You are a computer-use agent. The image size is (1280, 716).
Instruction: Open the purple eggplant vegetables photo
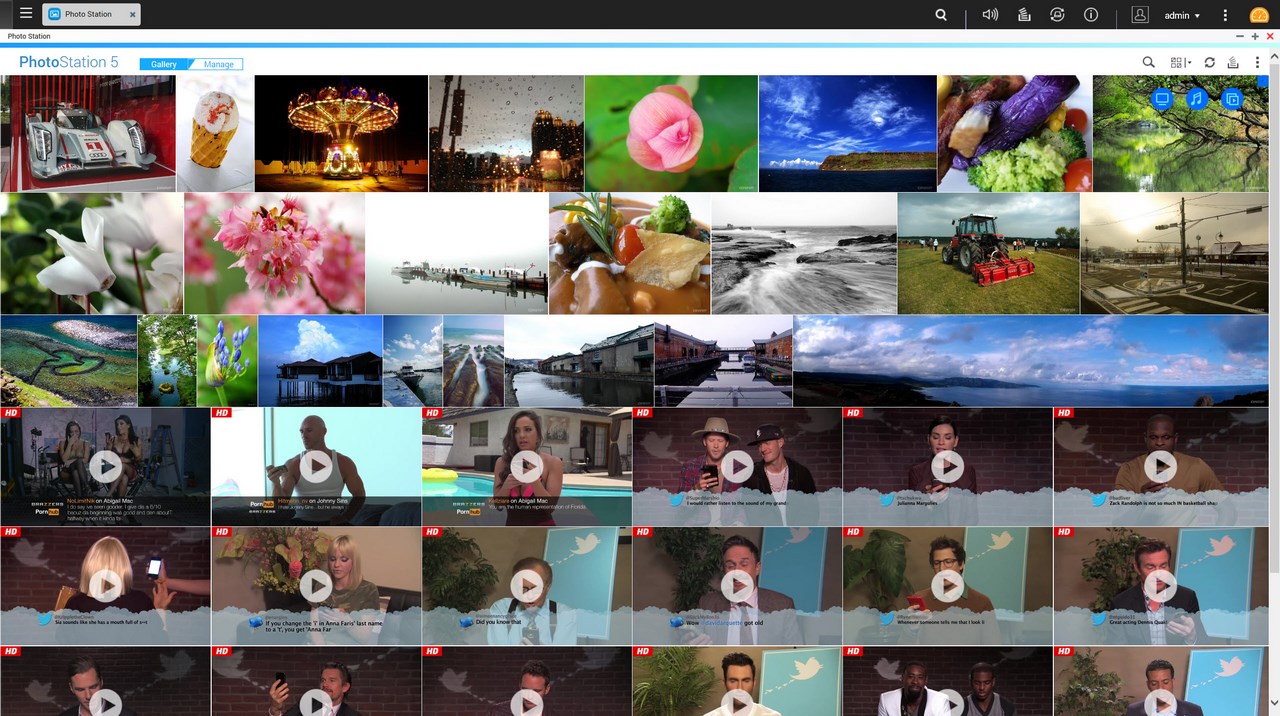(x=1015, y=134)
